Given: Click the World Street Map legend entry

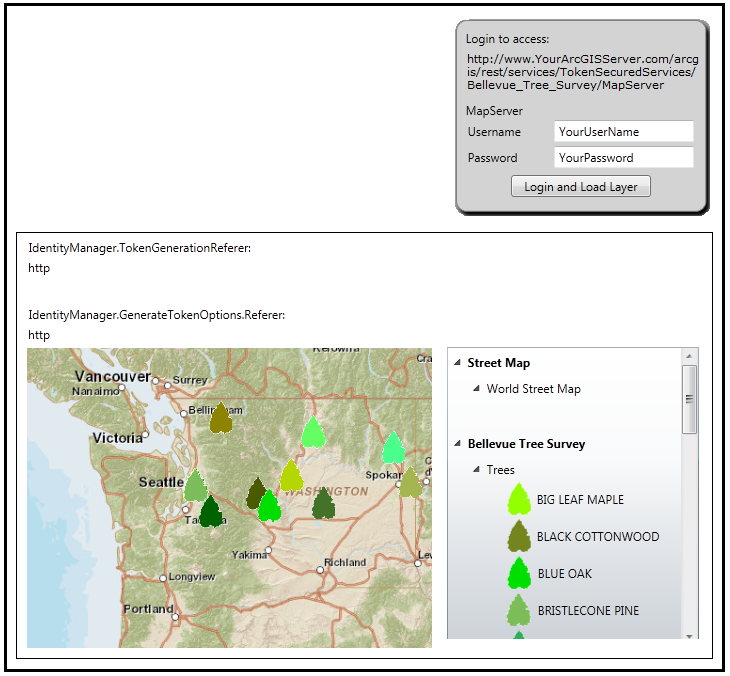Looking at the screenshot, I should (x=534, y=389).
